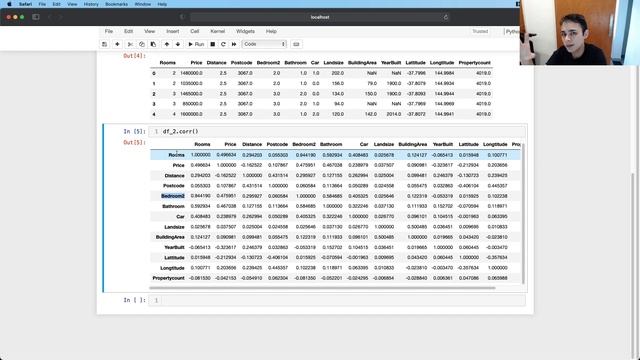640x360 pixels.
Task: Click the Distance row header in correlation table
Action: [175, 176]
